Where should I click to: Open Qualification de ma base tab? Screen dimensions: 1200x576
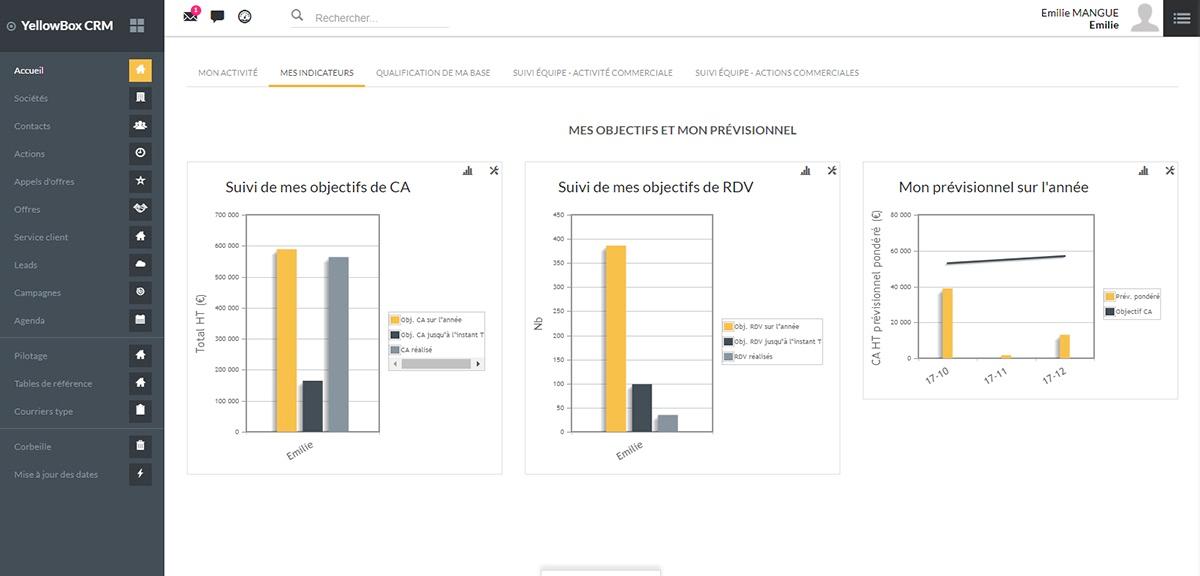(x=433, y=73)
